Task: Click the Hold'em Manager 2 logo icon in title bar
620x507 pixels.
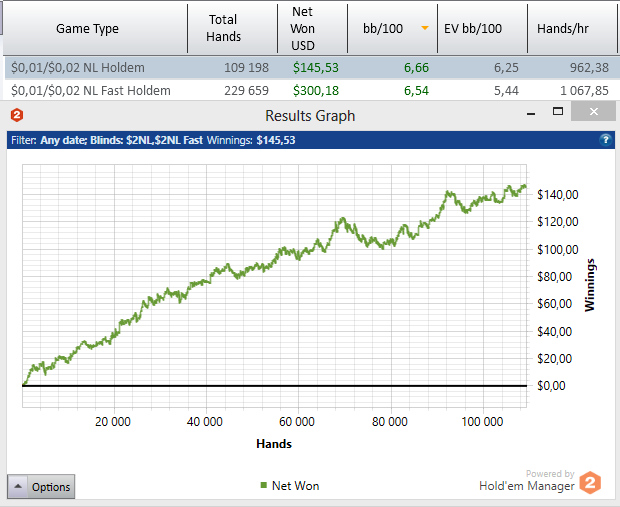Action: [x=17, y=115]
